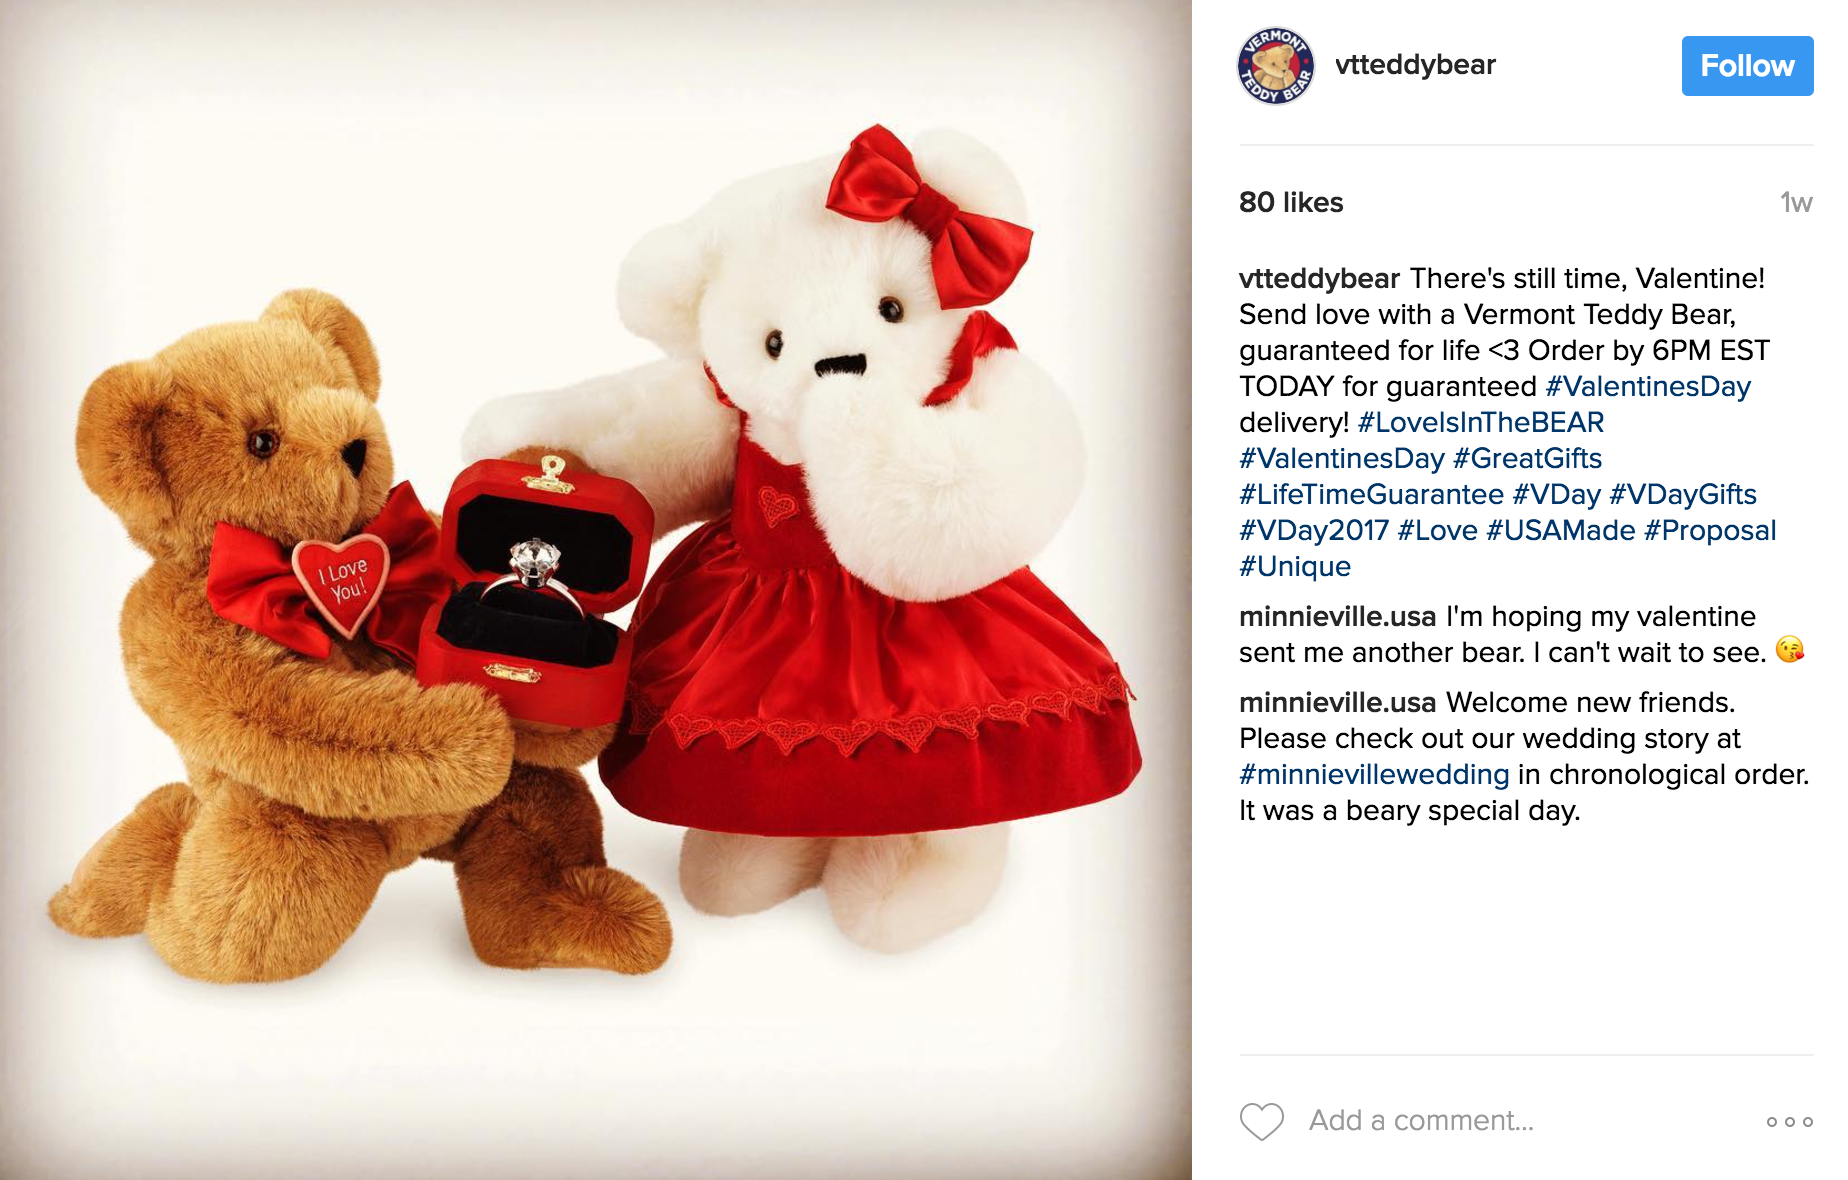Click the Vermont Teddy Bear profile avatar

tap(1276, 66)
